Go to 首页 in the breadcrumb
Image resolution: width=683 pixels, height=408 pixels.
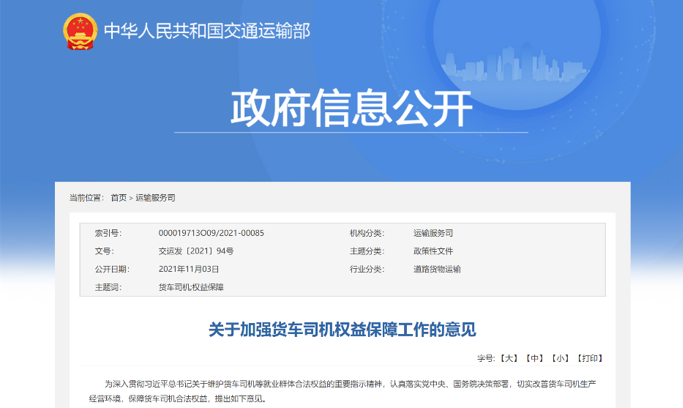(118, 198)
